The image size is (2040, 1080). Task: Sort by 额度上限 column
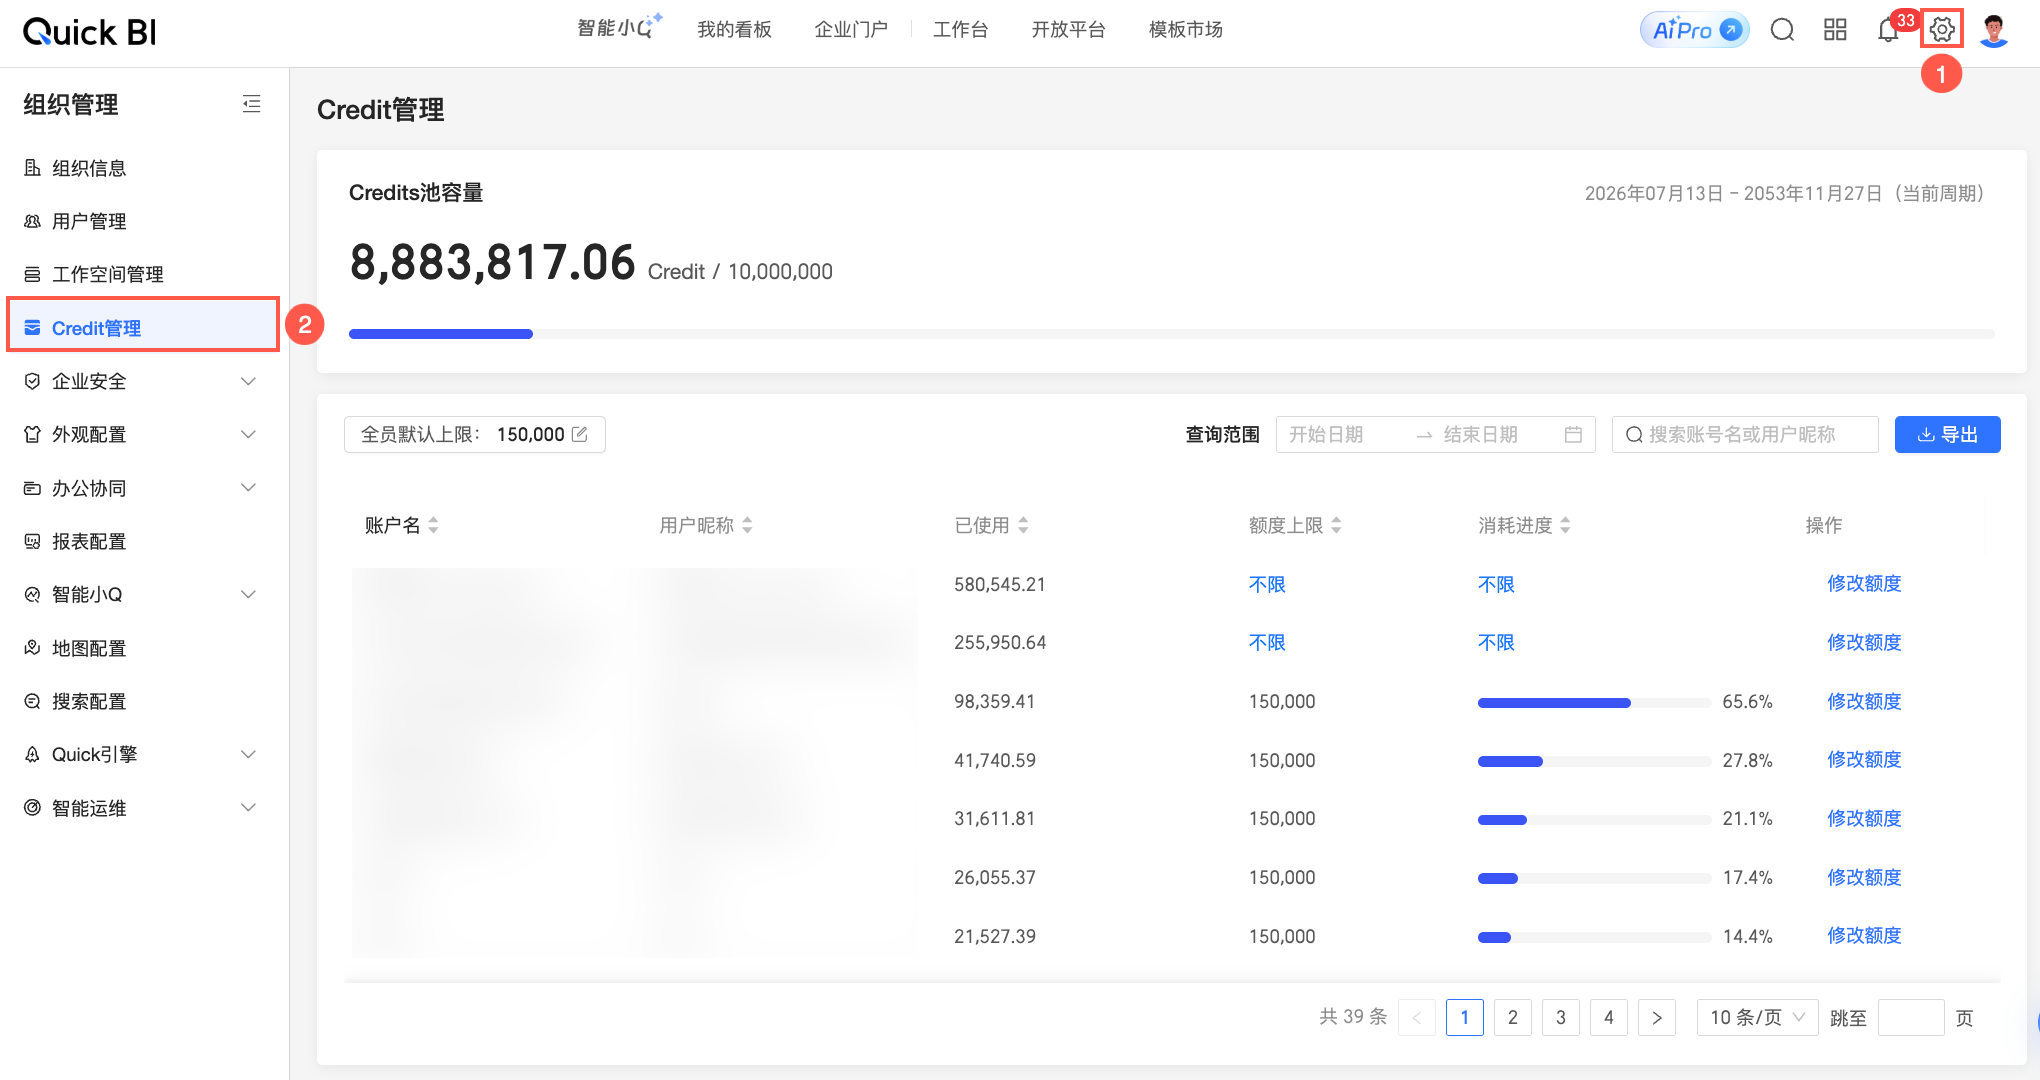1336,525
